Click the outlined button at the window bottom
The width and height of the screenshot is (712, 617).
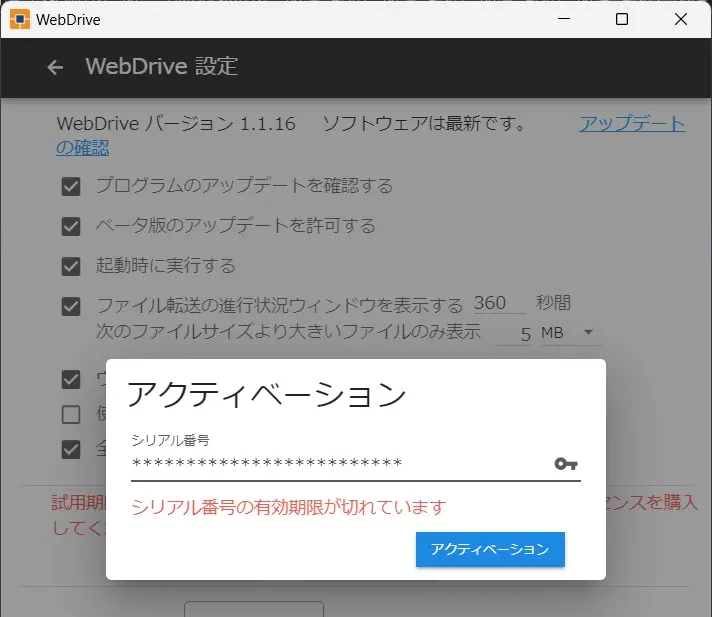tap(254, 609)
